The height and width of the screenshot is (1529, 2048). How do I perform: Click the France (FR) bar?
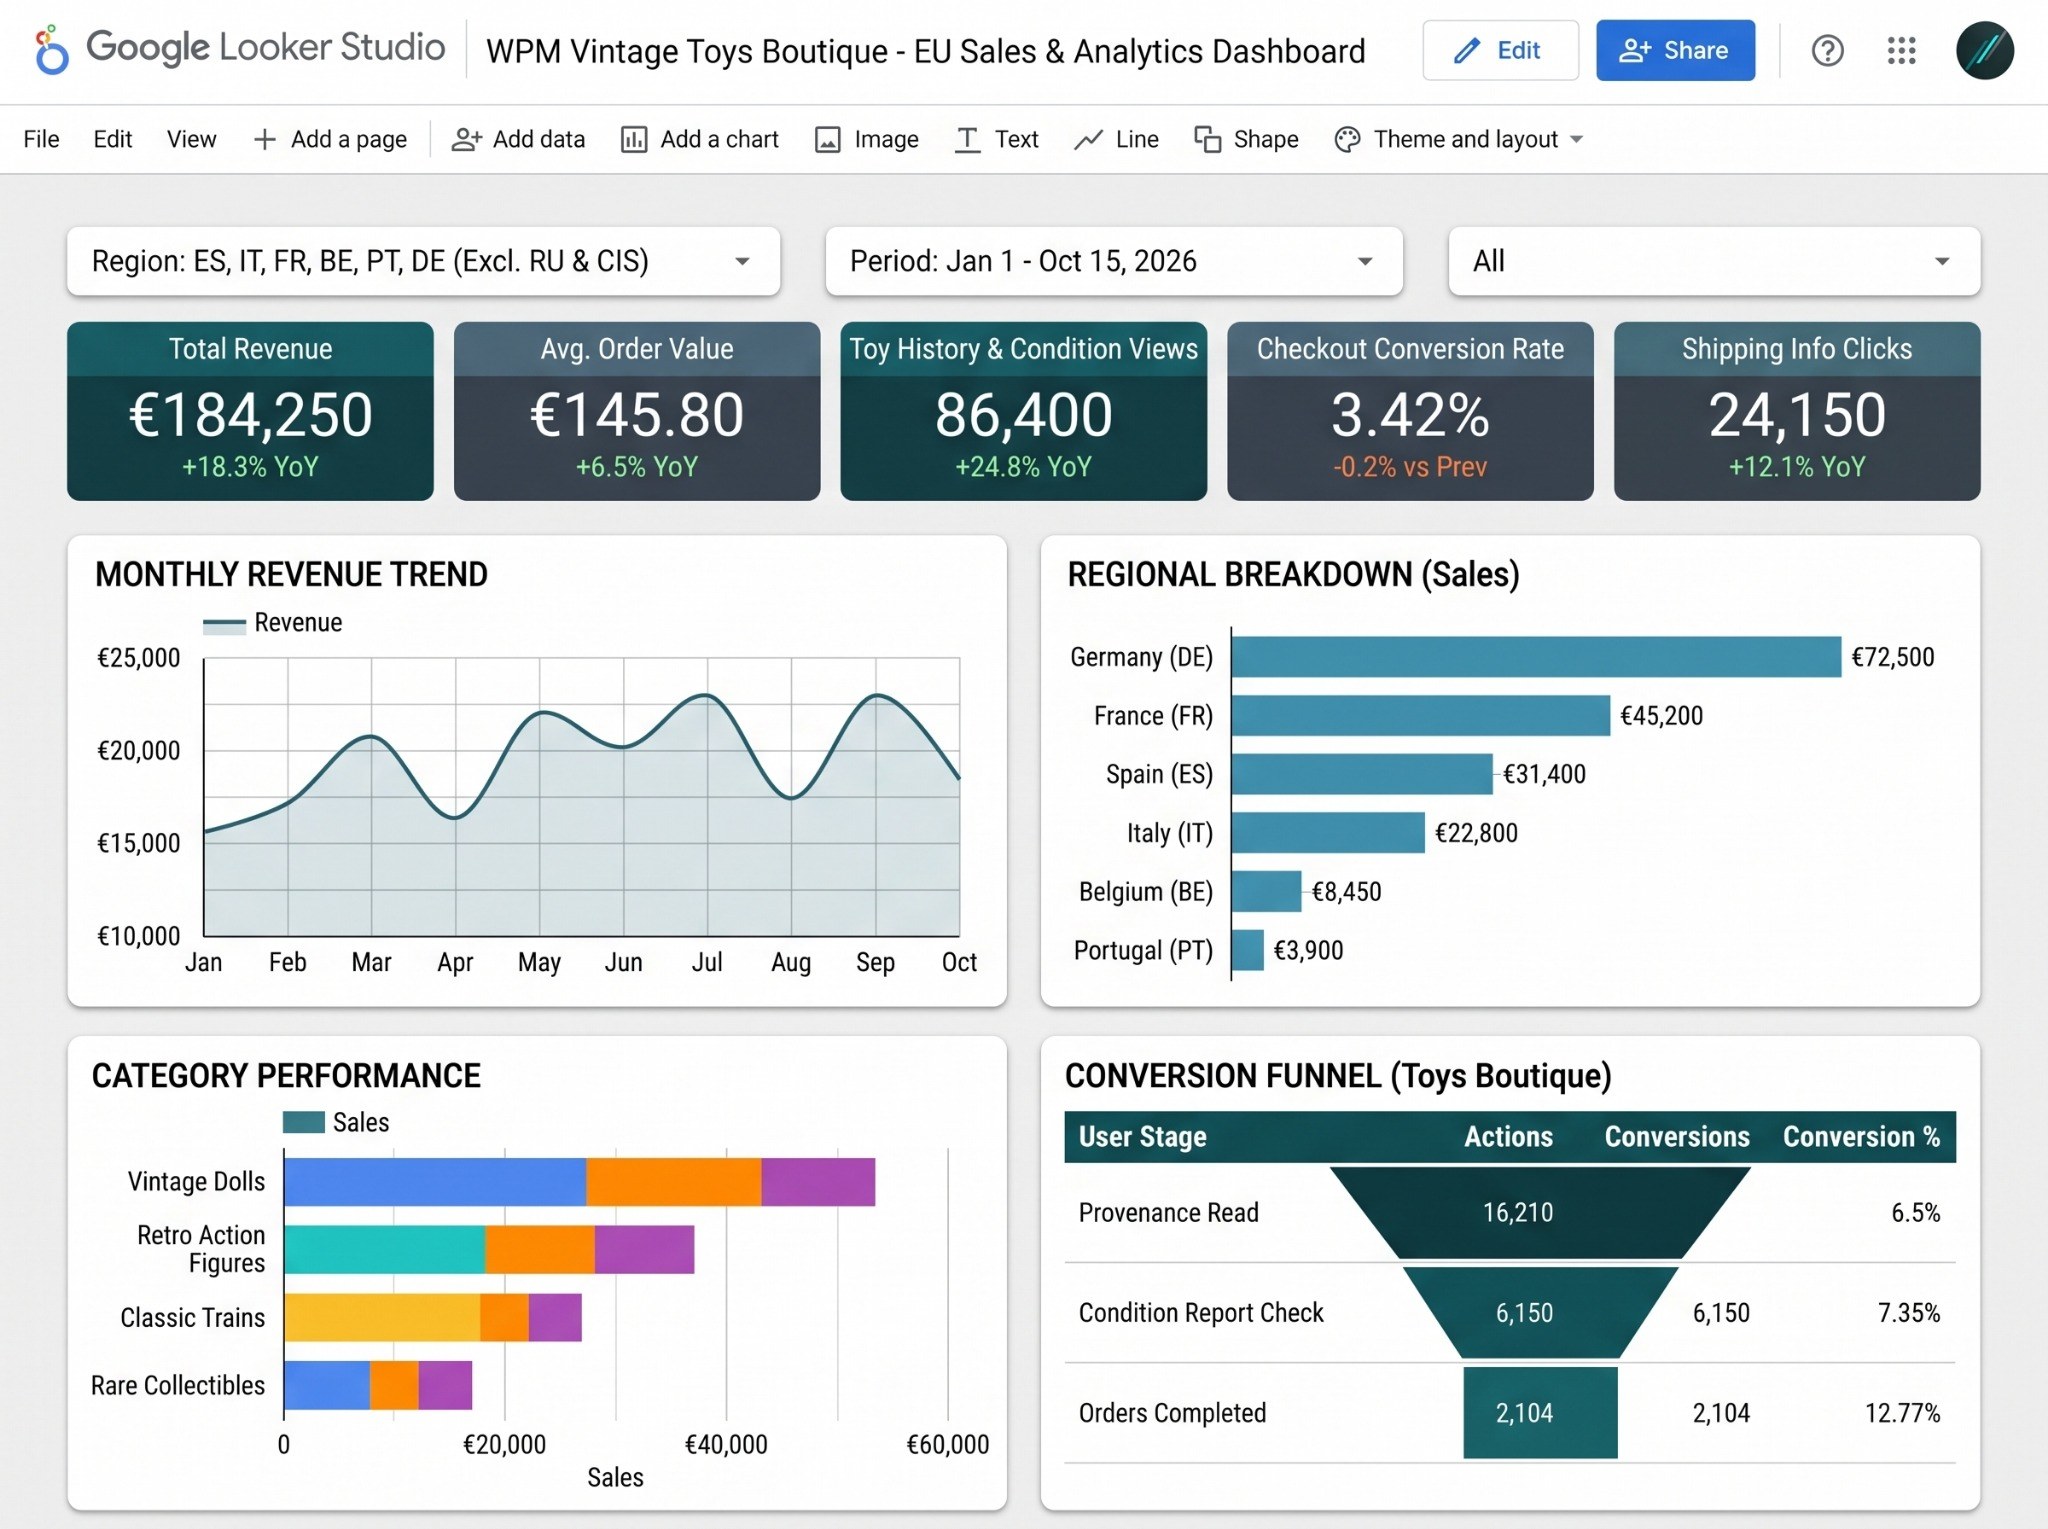tap(1421, 716)
